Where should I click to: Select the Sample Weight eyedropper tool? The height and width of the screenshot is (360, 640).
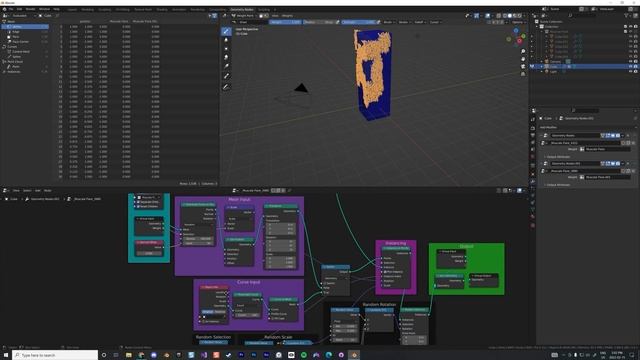(226, 76)
